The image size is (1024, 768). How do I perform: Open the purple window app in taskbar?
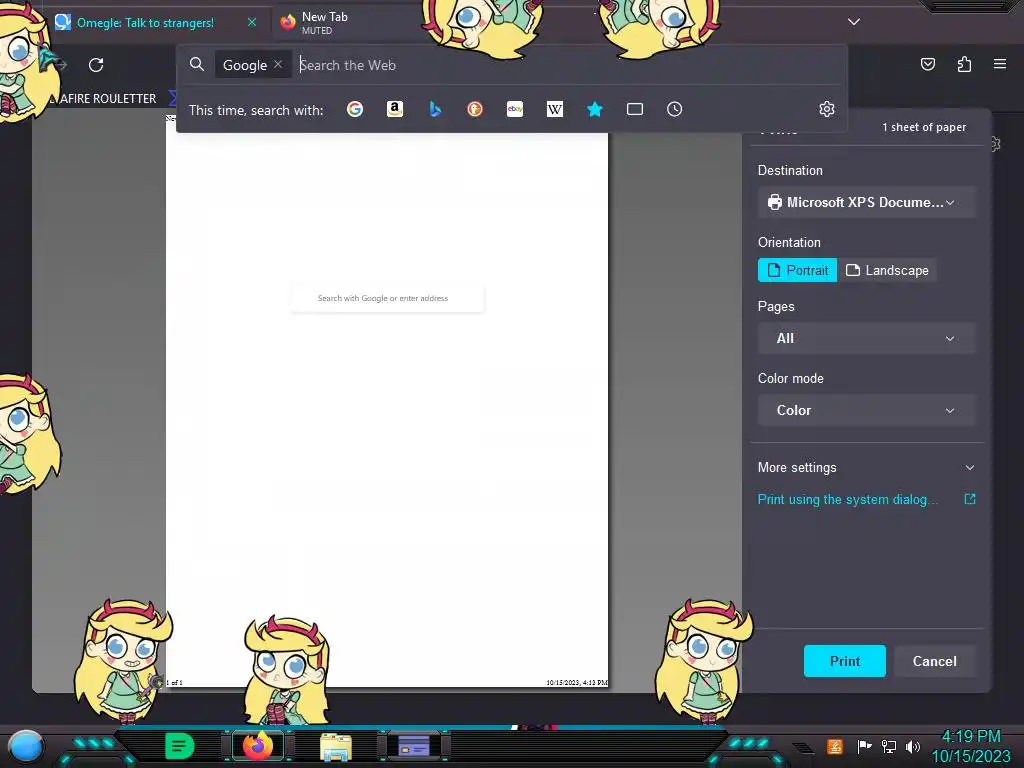[413, 746]
